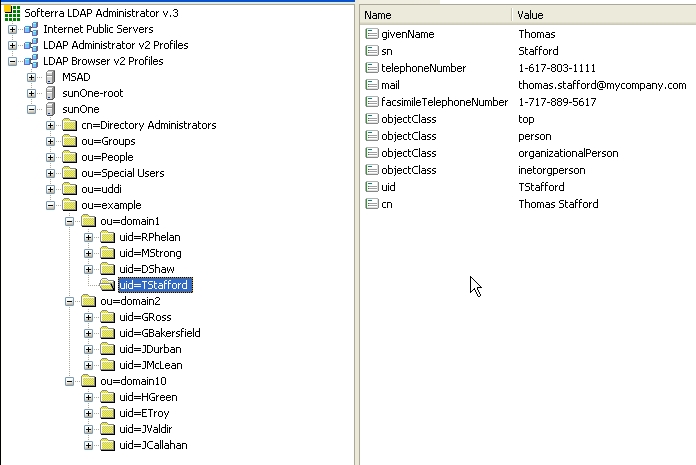This screenshot has height=465, width=696.
Task: Click the ou=domain10 folder icon
Action: [88, 381]
